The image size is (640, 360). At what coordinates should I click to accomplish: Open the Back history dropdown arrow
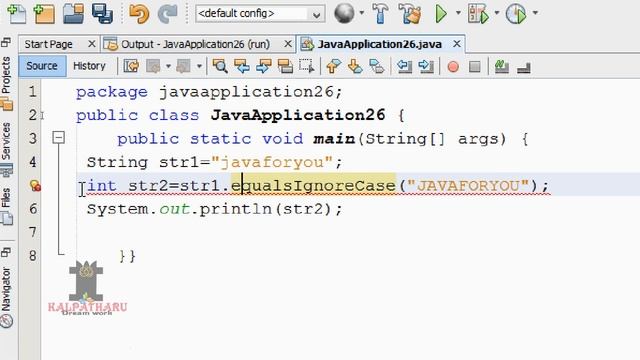[168, 66]
